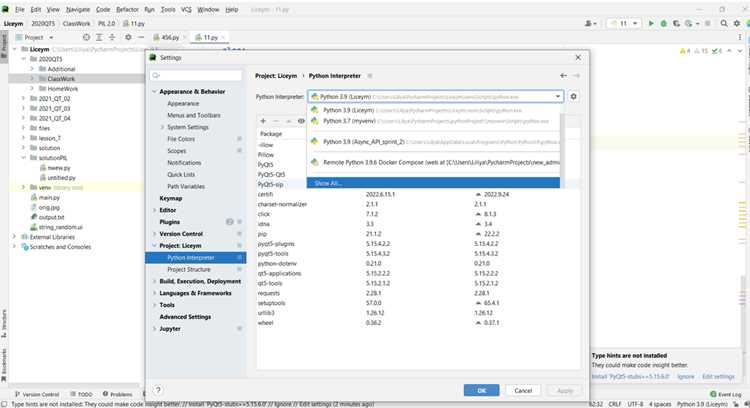Open the Refactor menu
This screenshot has width=750, height=408.
tap(127, 10)
